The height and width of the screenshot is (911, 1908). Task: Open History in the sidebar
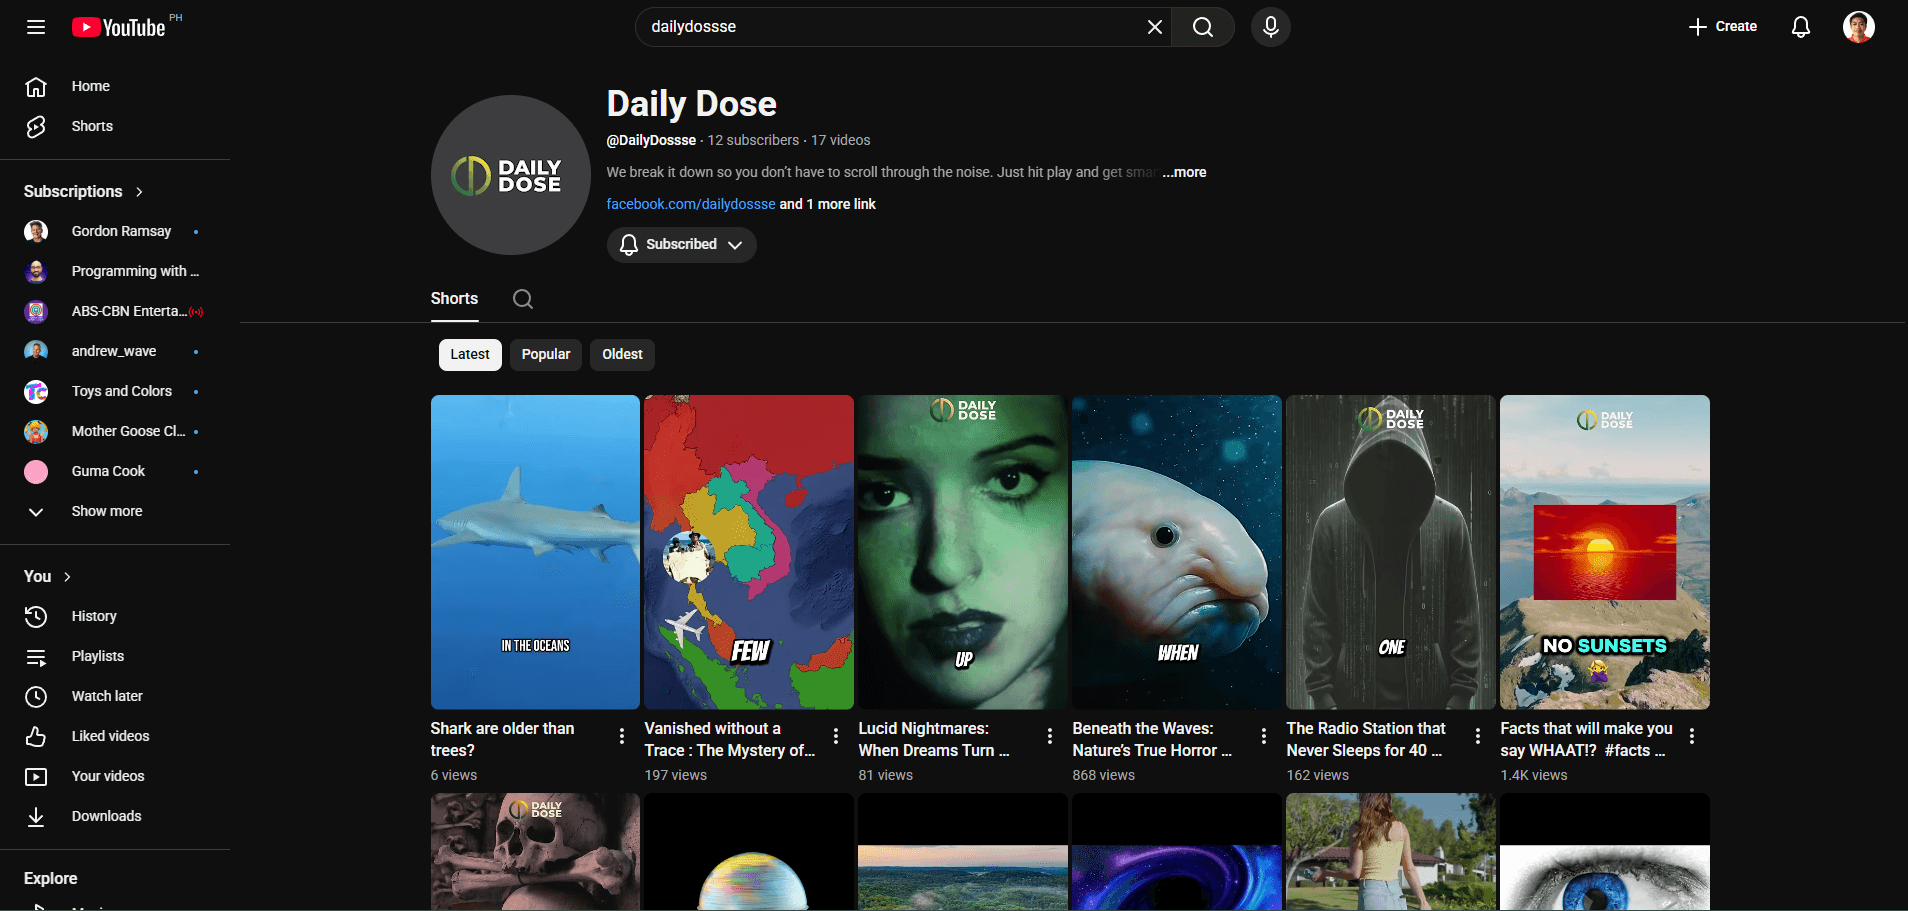click(x=94, y=616)
